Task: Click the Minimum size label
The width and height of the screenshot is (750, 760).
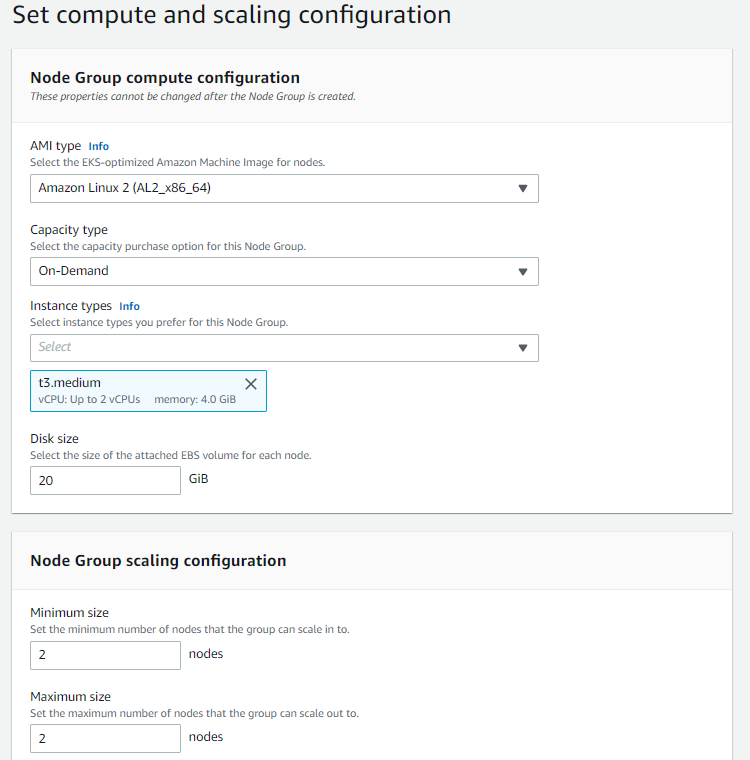Action: (69, 612)
